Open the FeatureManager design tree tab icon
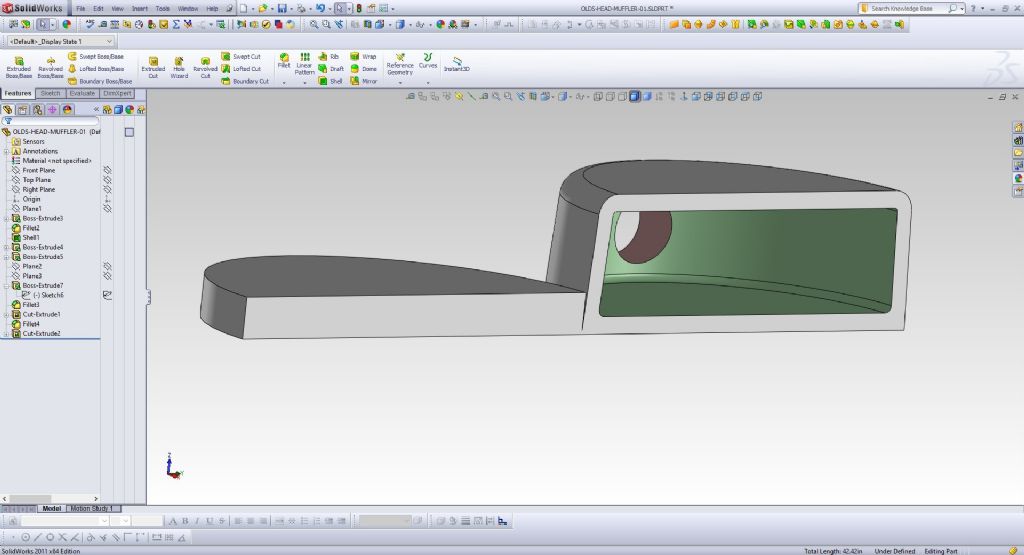Image resolution: width=1024 pixels, height=555 pixels. click(x=8, y=110)
